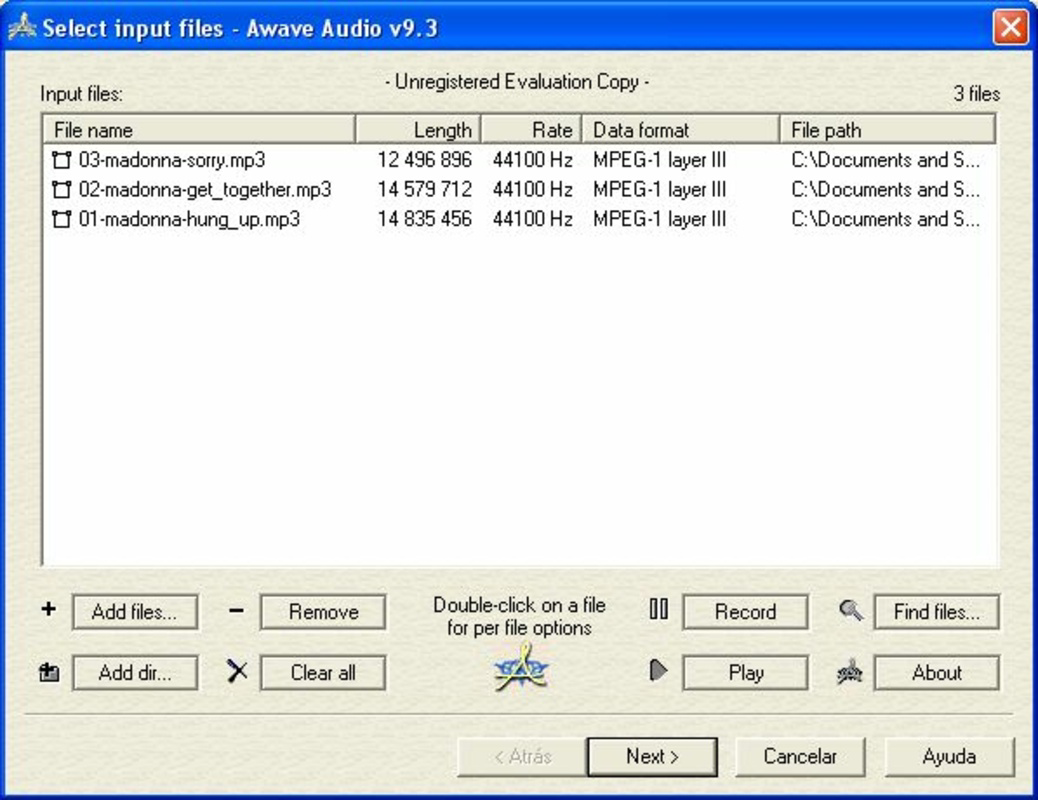Click file icon of 03-madonna-sorry.mp3
The width and height of the screenshot is (1038, 800).
(x=62, y=160)
